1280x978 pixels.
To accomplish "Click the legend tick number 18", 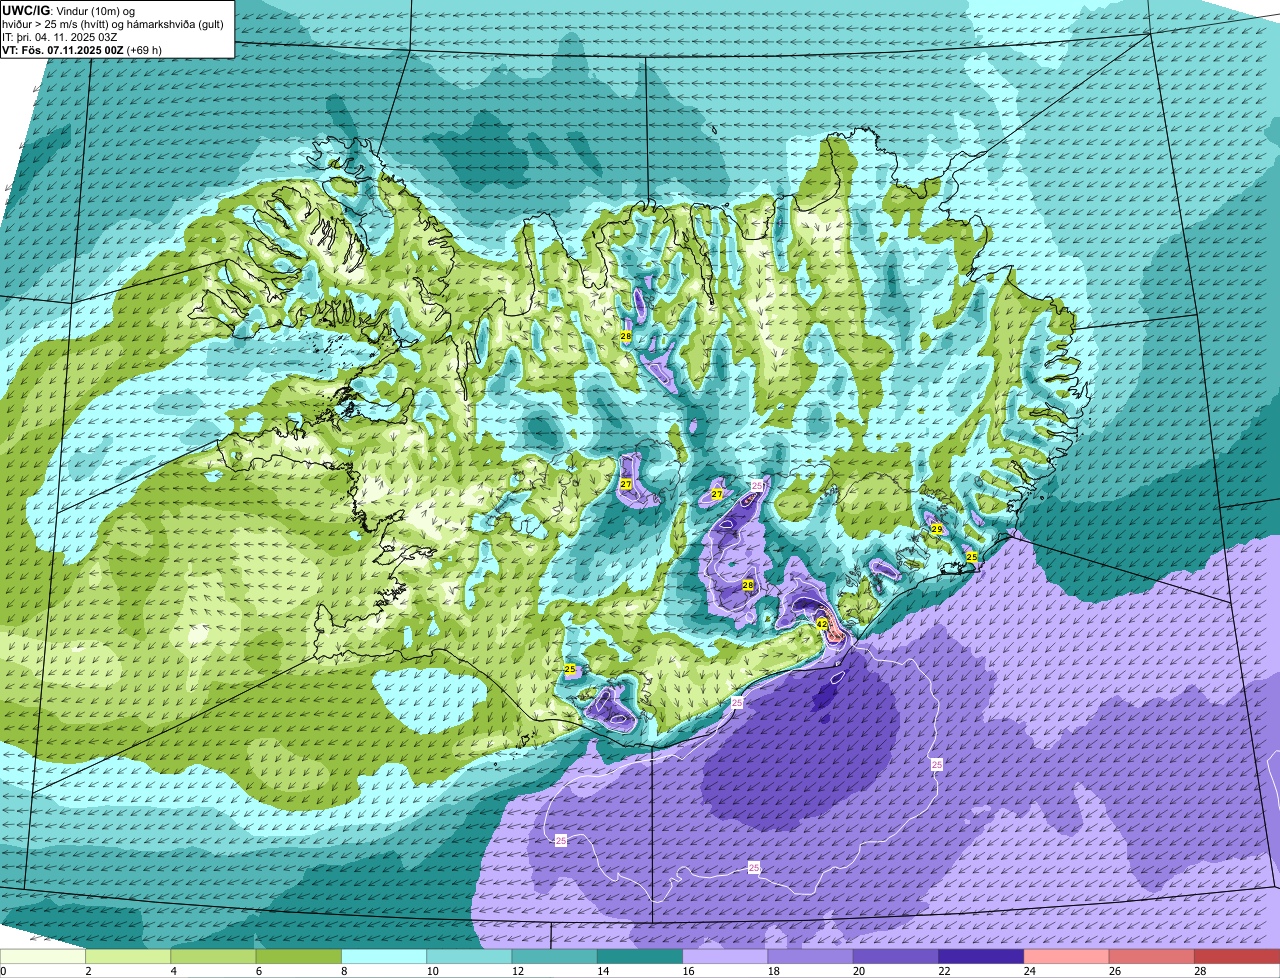I will point(773,971).
